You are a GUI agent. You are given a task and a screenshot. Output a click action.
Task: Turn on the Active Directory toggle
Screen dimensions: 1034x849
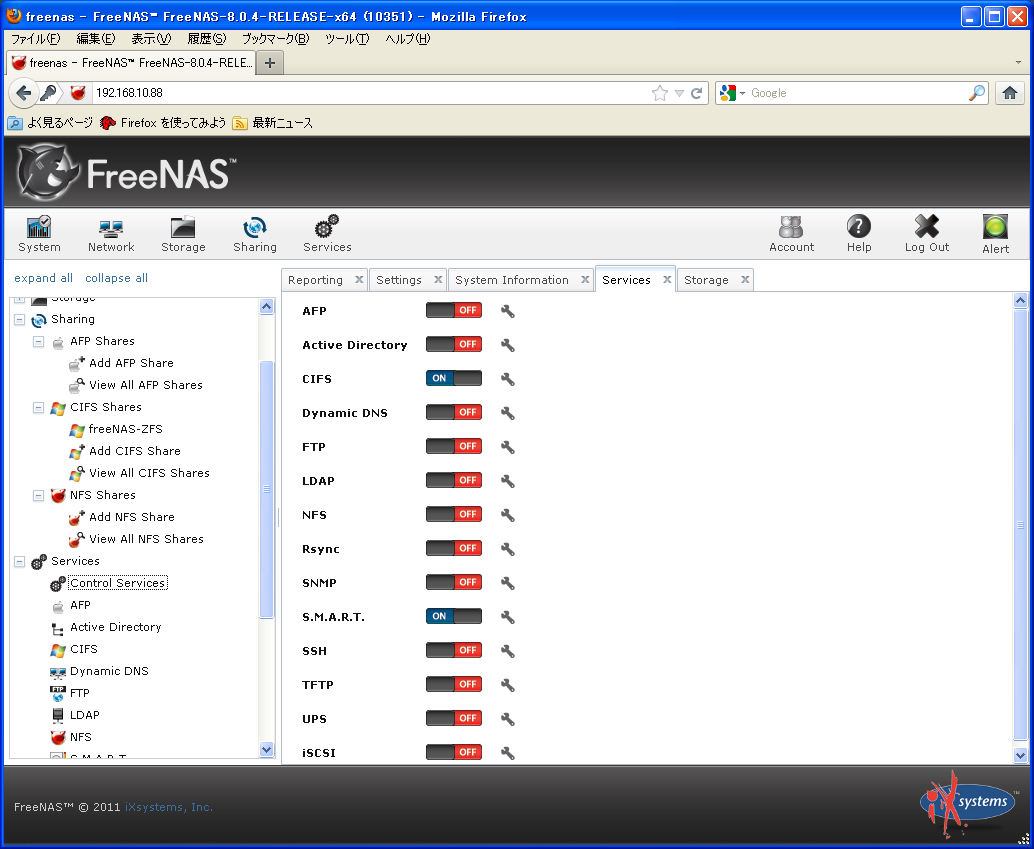coord(454,344)
